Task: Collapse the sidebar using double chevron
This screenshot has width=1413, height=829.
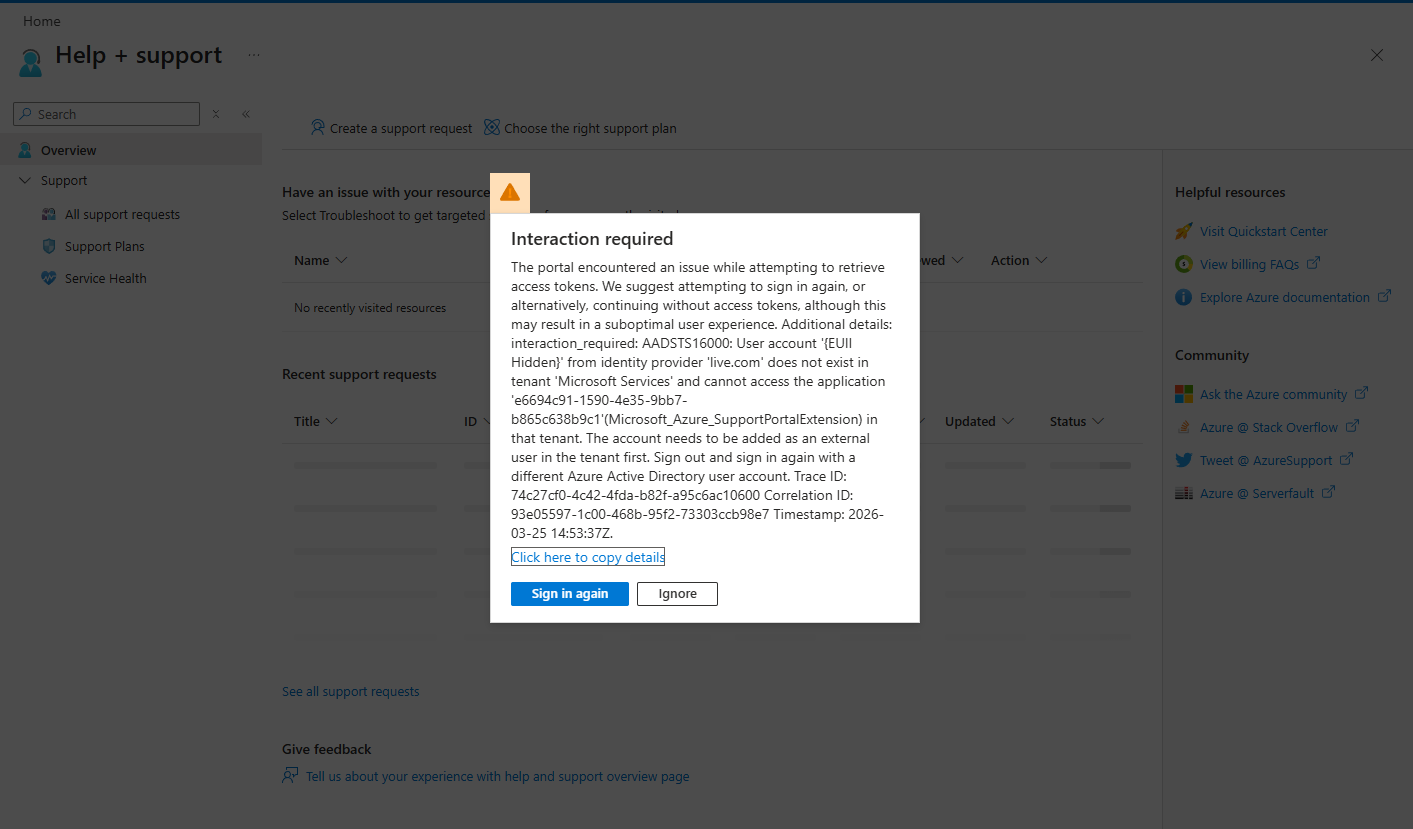Action: click(246, 114)
